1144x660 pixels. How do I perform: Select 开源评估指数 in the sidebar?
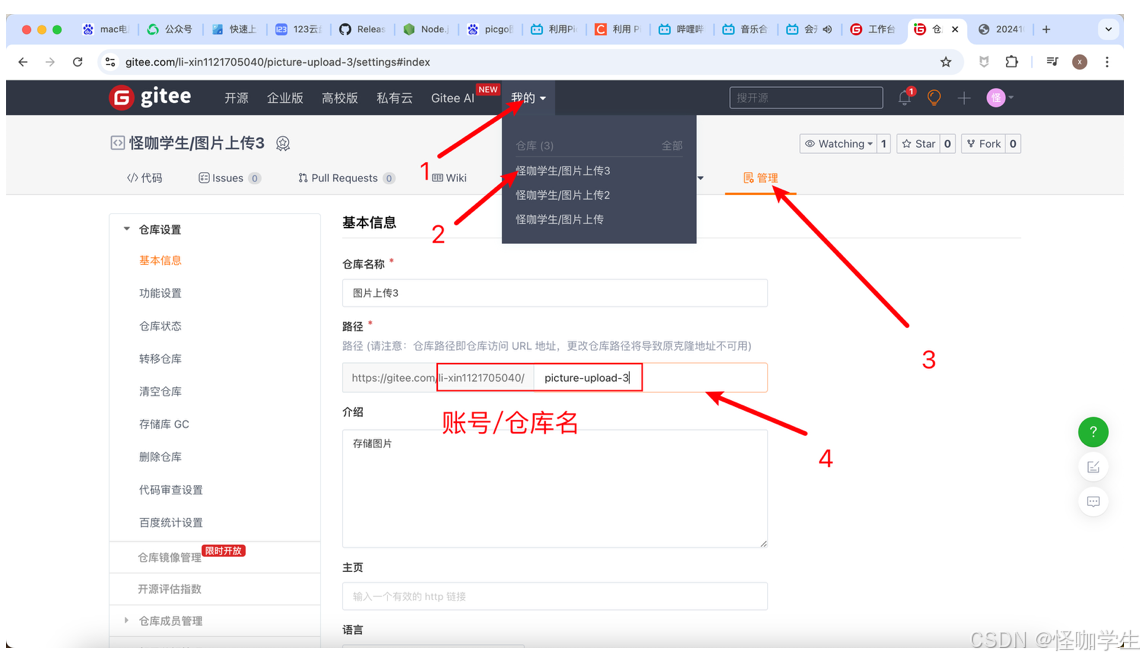tap(169, 589)
